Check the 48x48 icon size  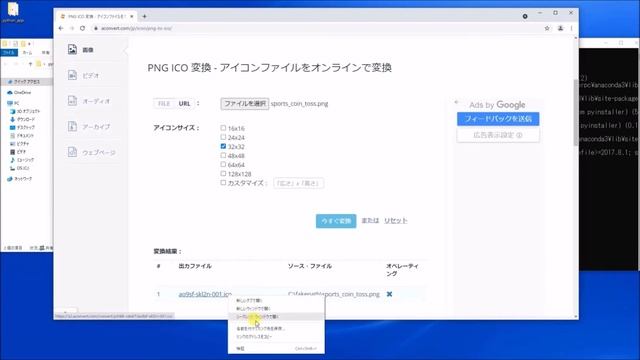pyautogui.click(x=223, y=155)
